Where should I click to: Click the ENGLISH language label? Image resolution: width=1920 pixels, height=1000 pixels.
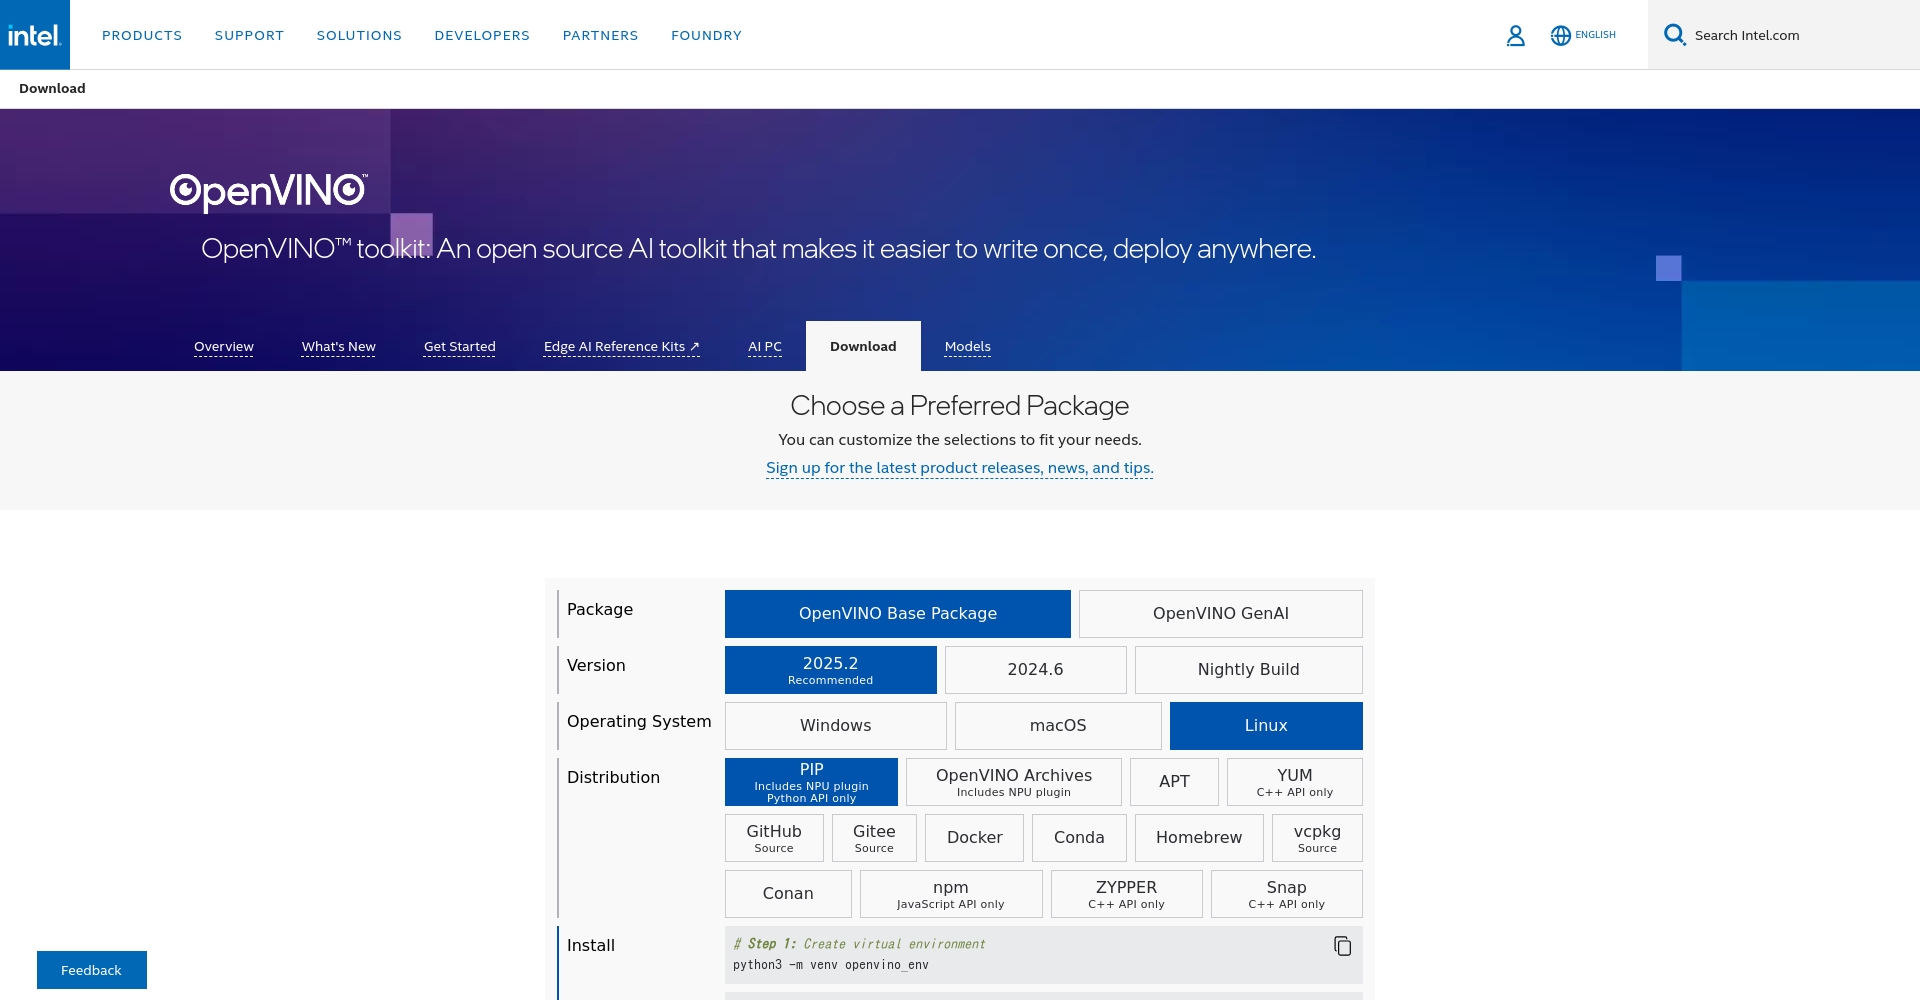[x=1595, y=35]
